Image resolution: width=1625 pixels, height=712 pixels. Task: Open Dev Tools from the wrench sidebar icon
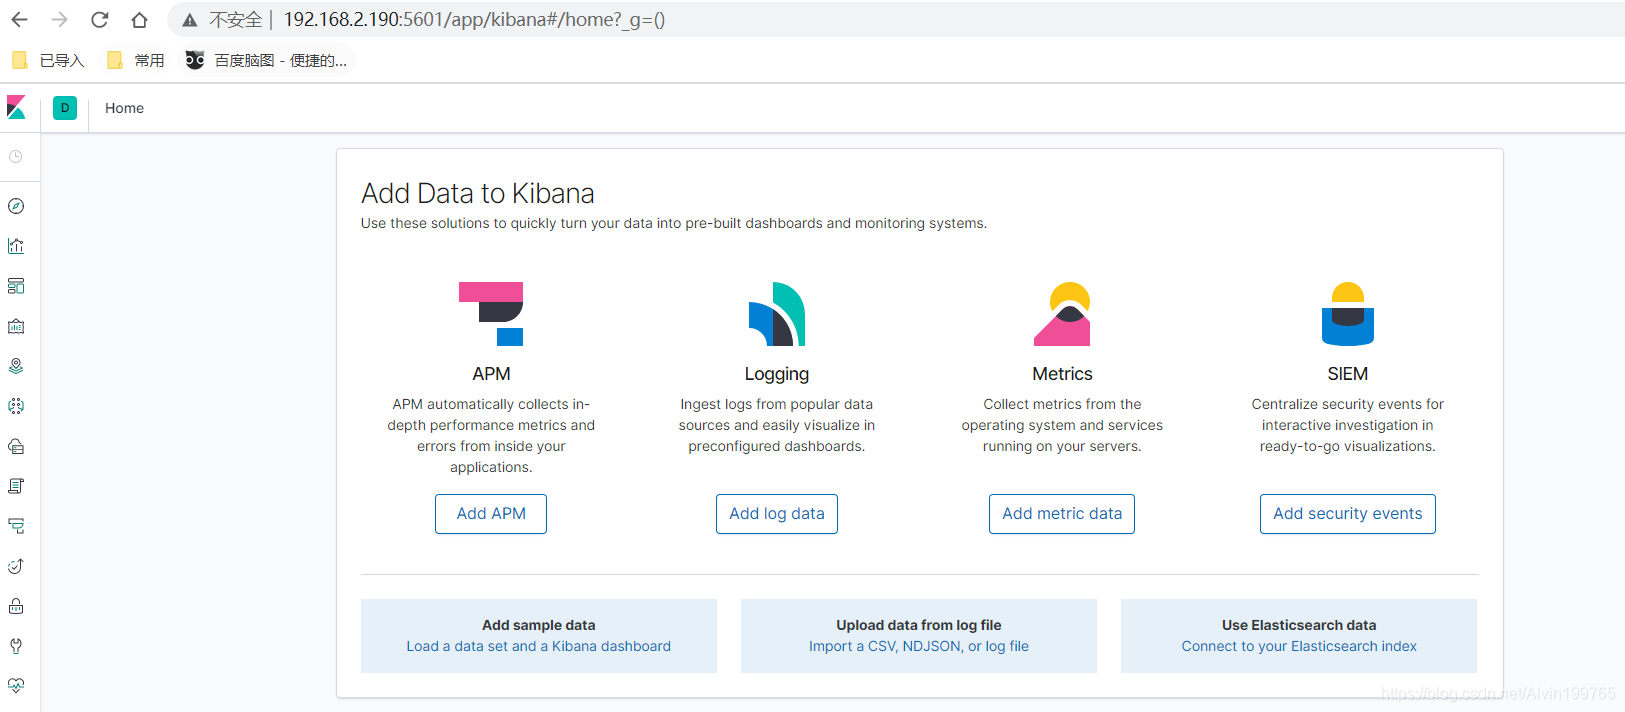[x=16, y=646]
